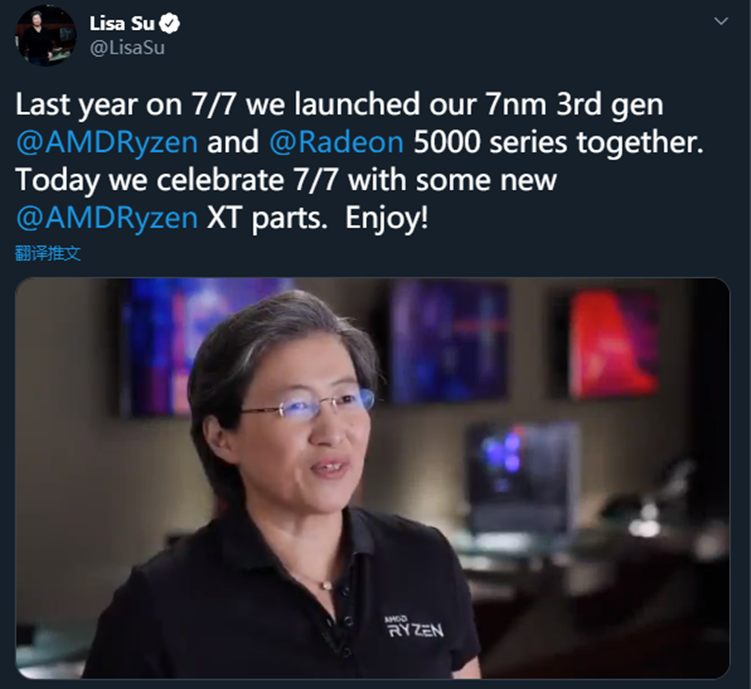Follow the @Radeon mention link
The height and width of the screenshot is (689, 751).
[x=336, y=142]
